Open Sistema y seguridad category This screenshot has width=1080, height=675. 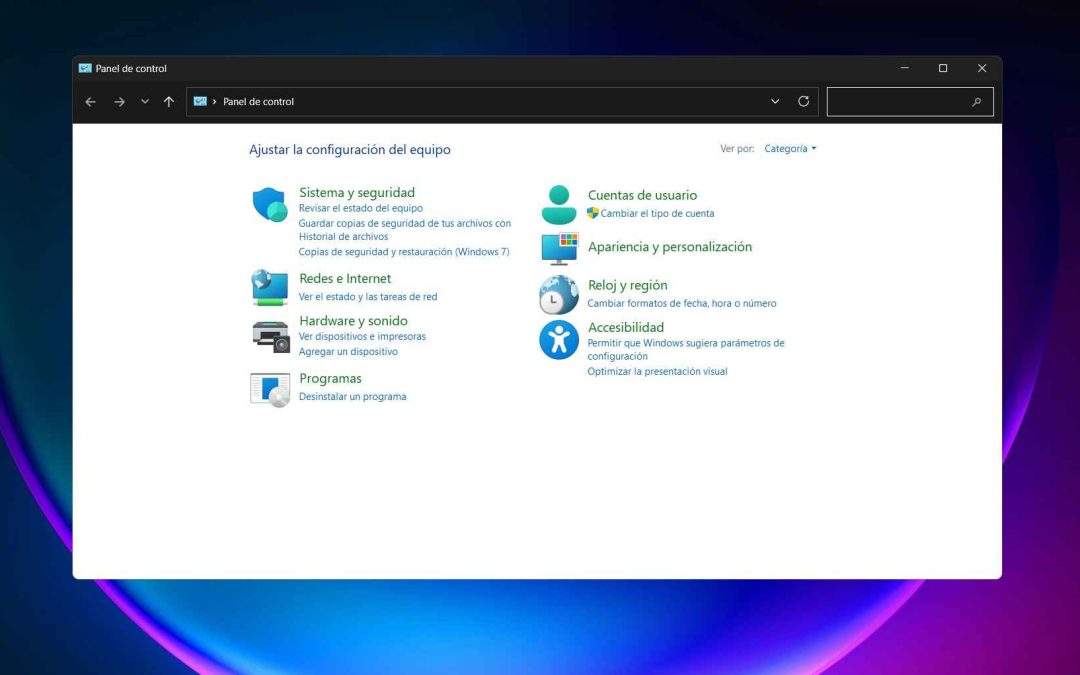pyautogui.click(x=357, y=192)
